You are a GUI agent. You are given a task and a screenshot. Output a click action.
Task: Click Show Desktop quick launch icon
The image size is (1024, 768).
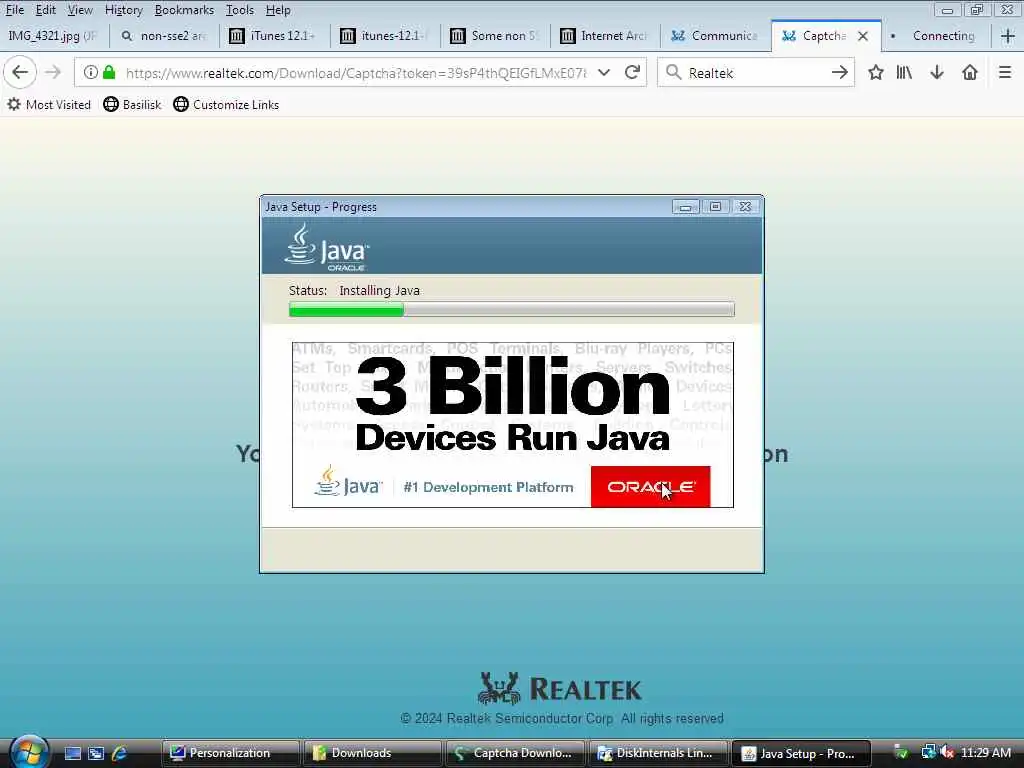72,753
